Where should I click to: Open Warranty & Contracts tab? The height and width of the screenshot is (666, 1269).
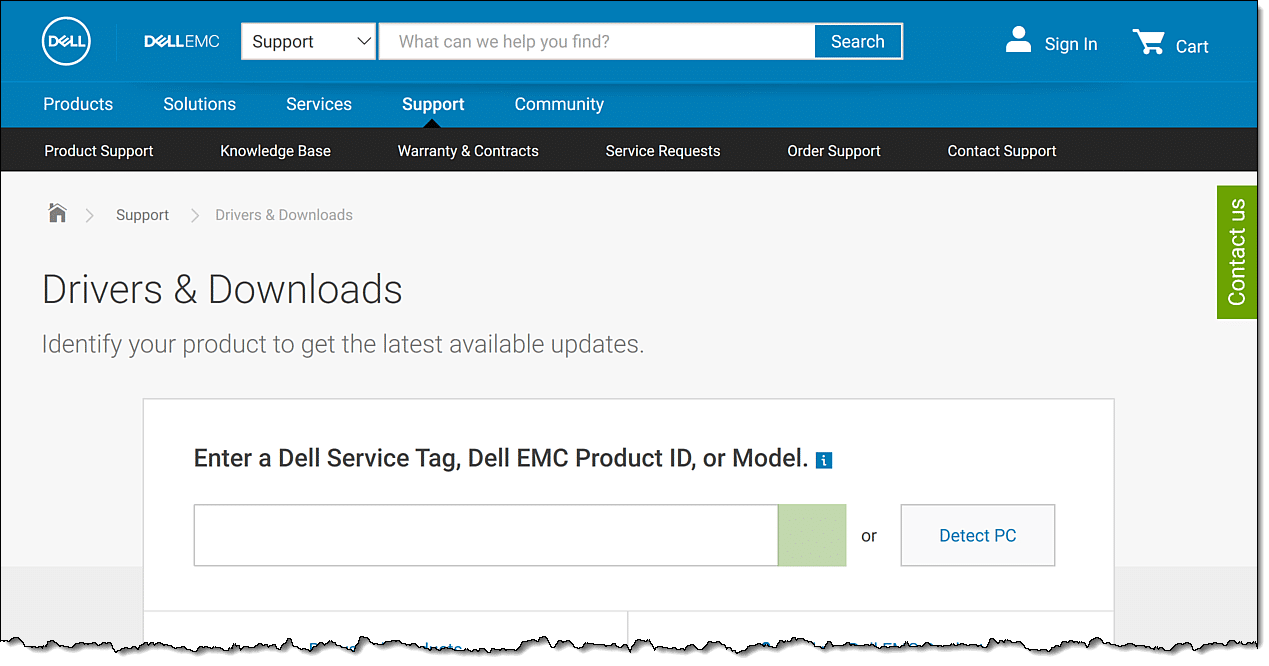[x=467, y=151]
